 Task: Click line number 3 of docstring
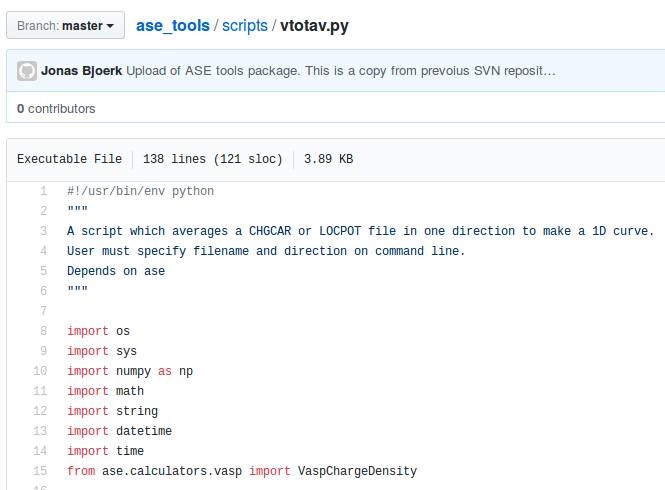[x=43, y=231]
